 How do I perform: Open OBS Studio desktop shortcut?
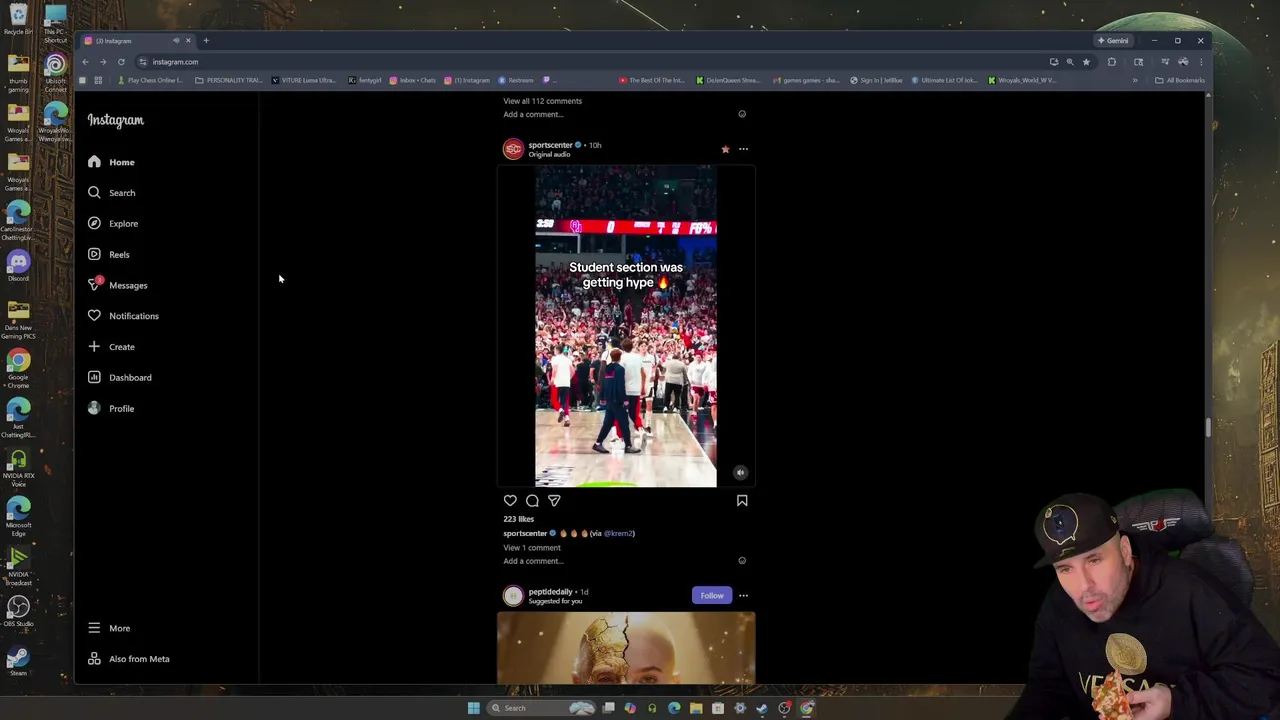(x=18, y=612)
